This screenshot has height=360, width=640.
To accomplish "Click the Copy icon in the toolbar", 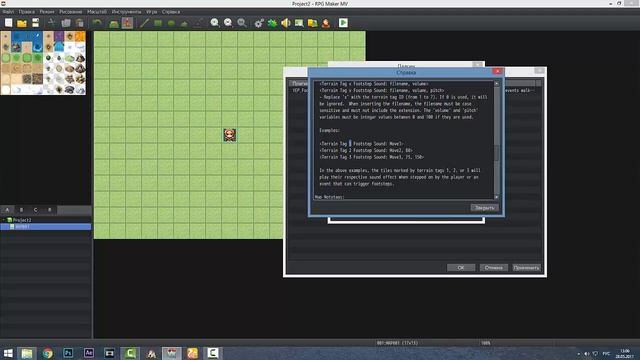I will 66,23.
